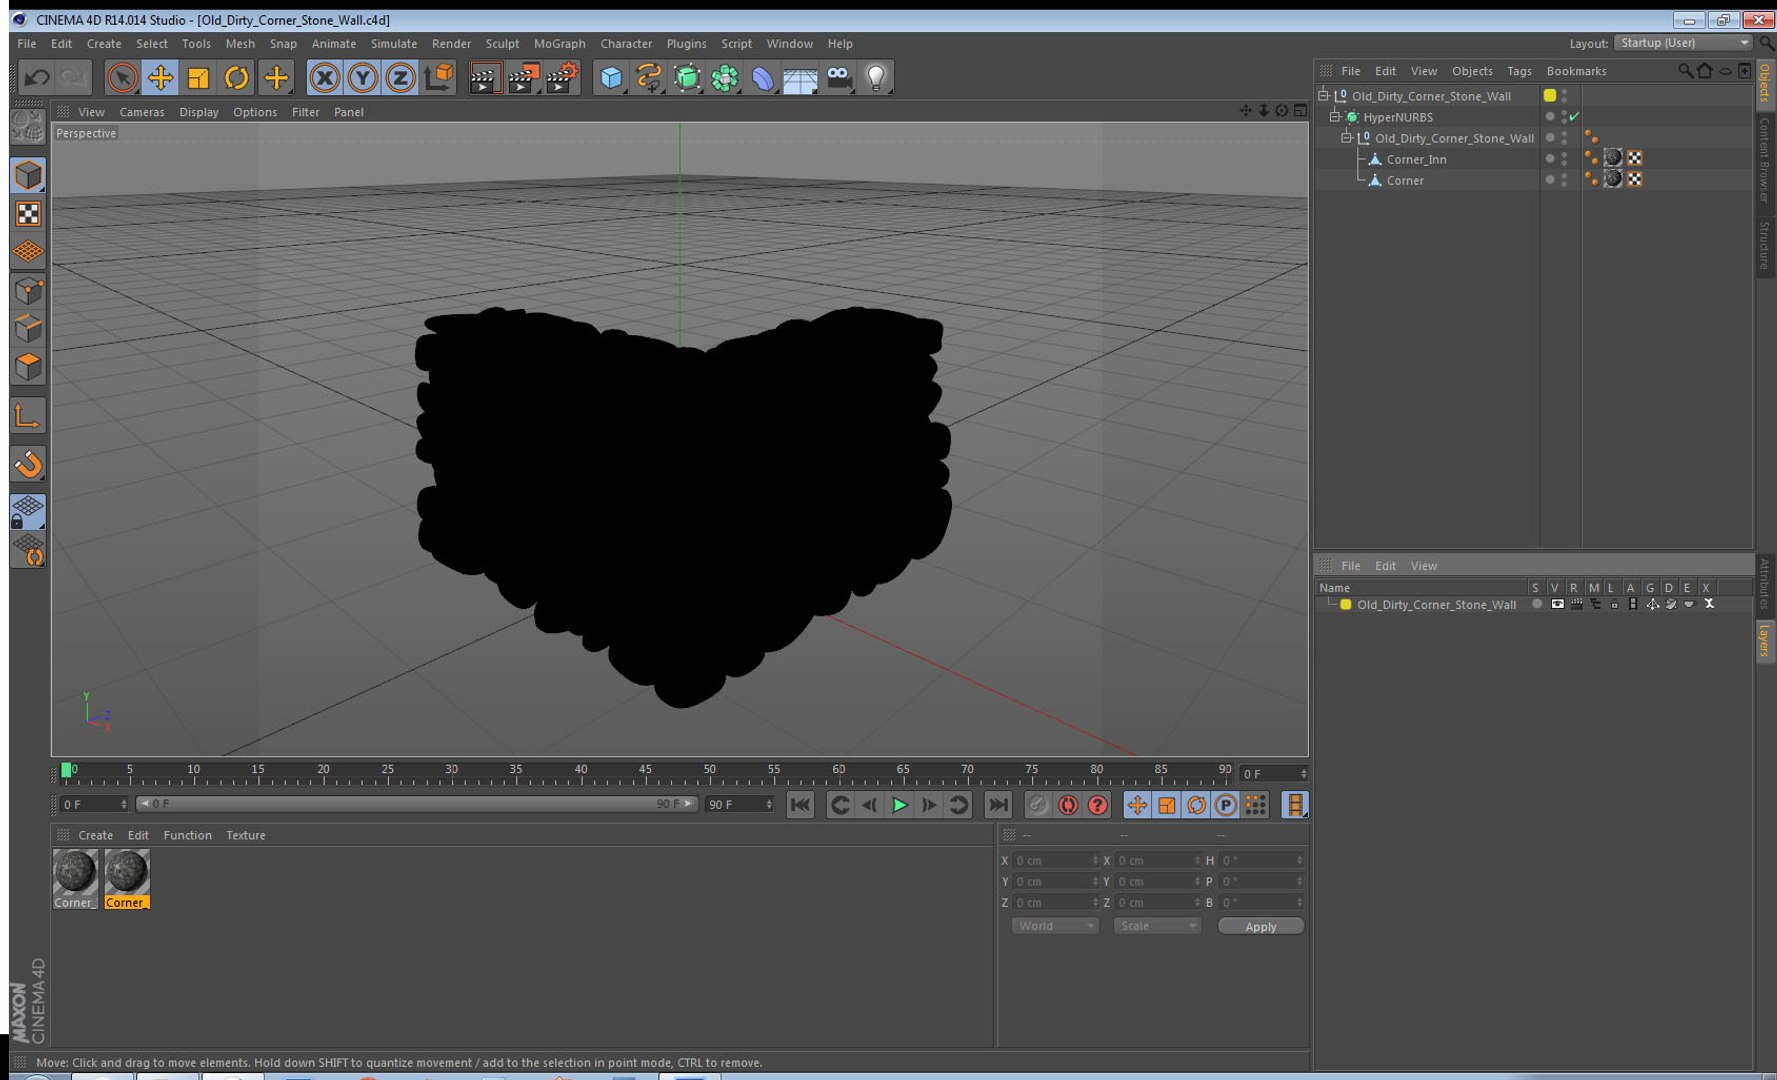This screenshot has height=1080, width=1777.
Task: Toggle the X axis lock
Action: pyautogui.click(x=324, y=77)
